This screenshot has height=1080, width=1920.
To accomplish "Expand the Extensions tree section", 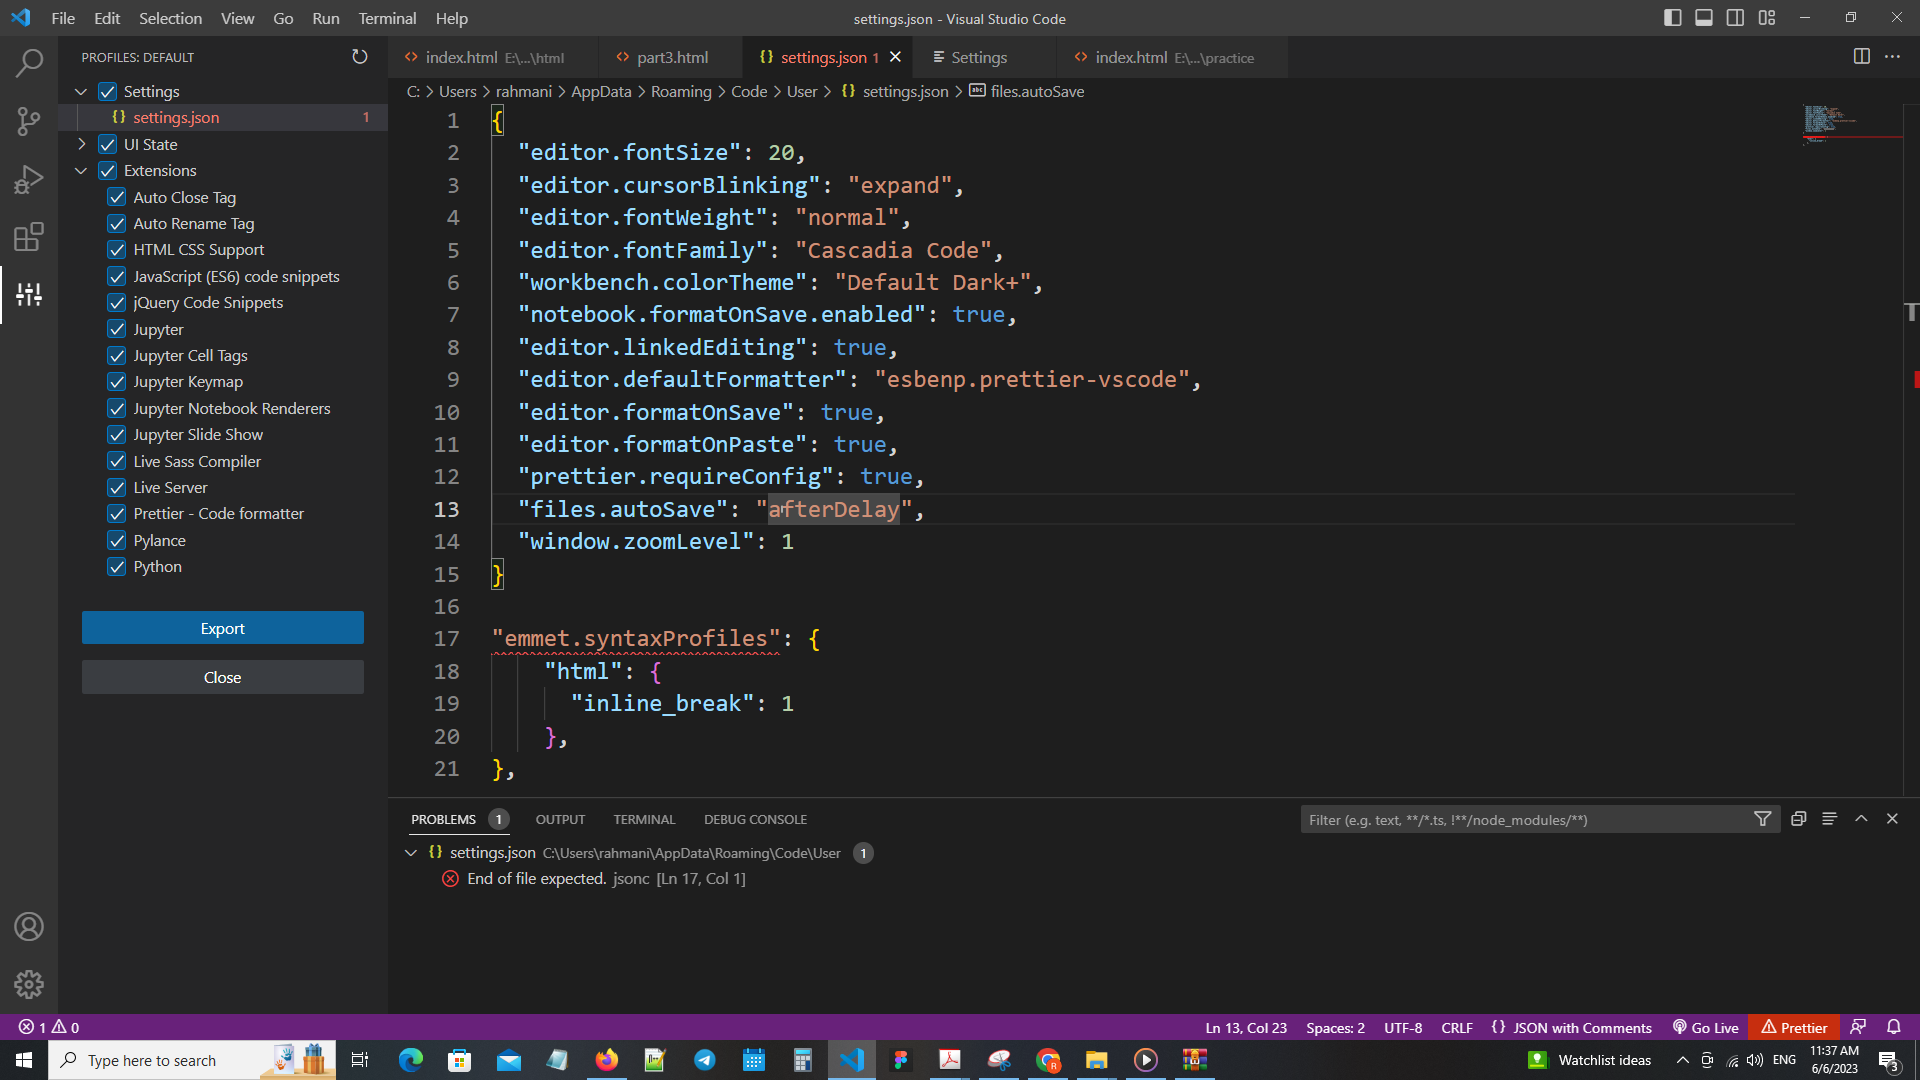I will pyautogui.click(x=82, y=169).
